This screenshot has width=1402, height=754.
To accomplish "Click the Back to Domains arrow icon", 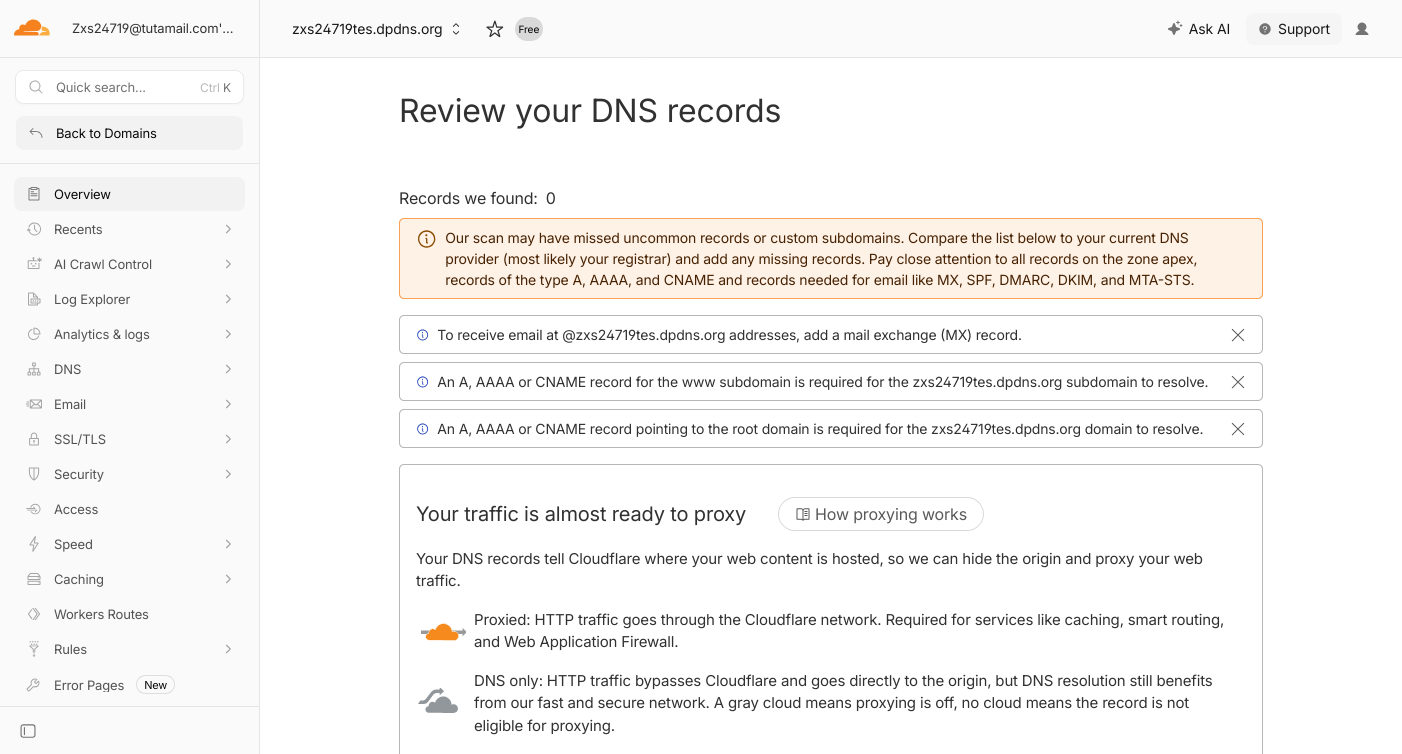I will pyautogui.click(x=36, y=133).
